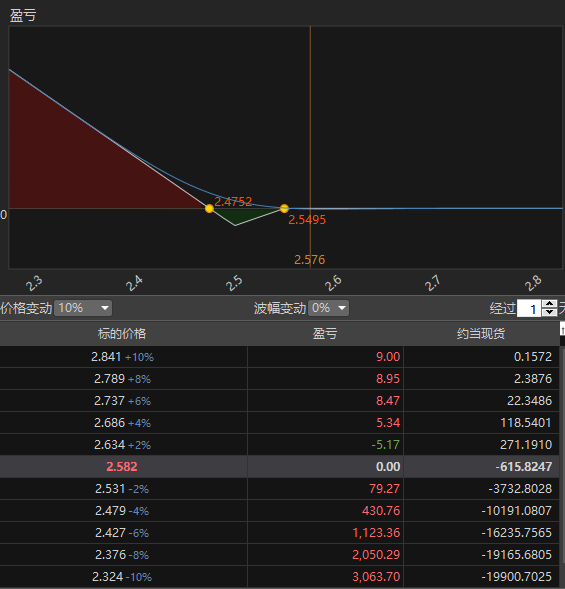
Task: Select the yellow breakeven marker at 2.4752
Action: (209, 208)
